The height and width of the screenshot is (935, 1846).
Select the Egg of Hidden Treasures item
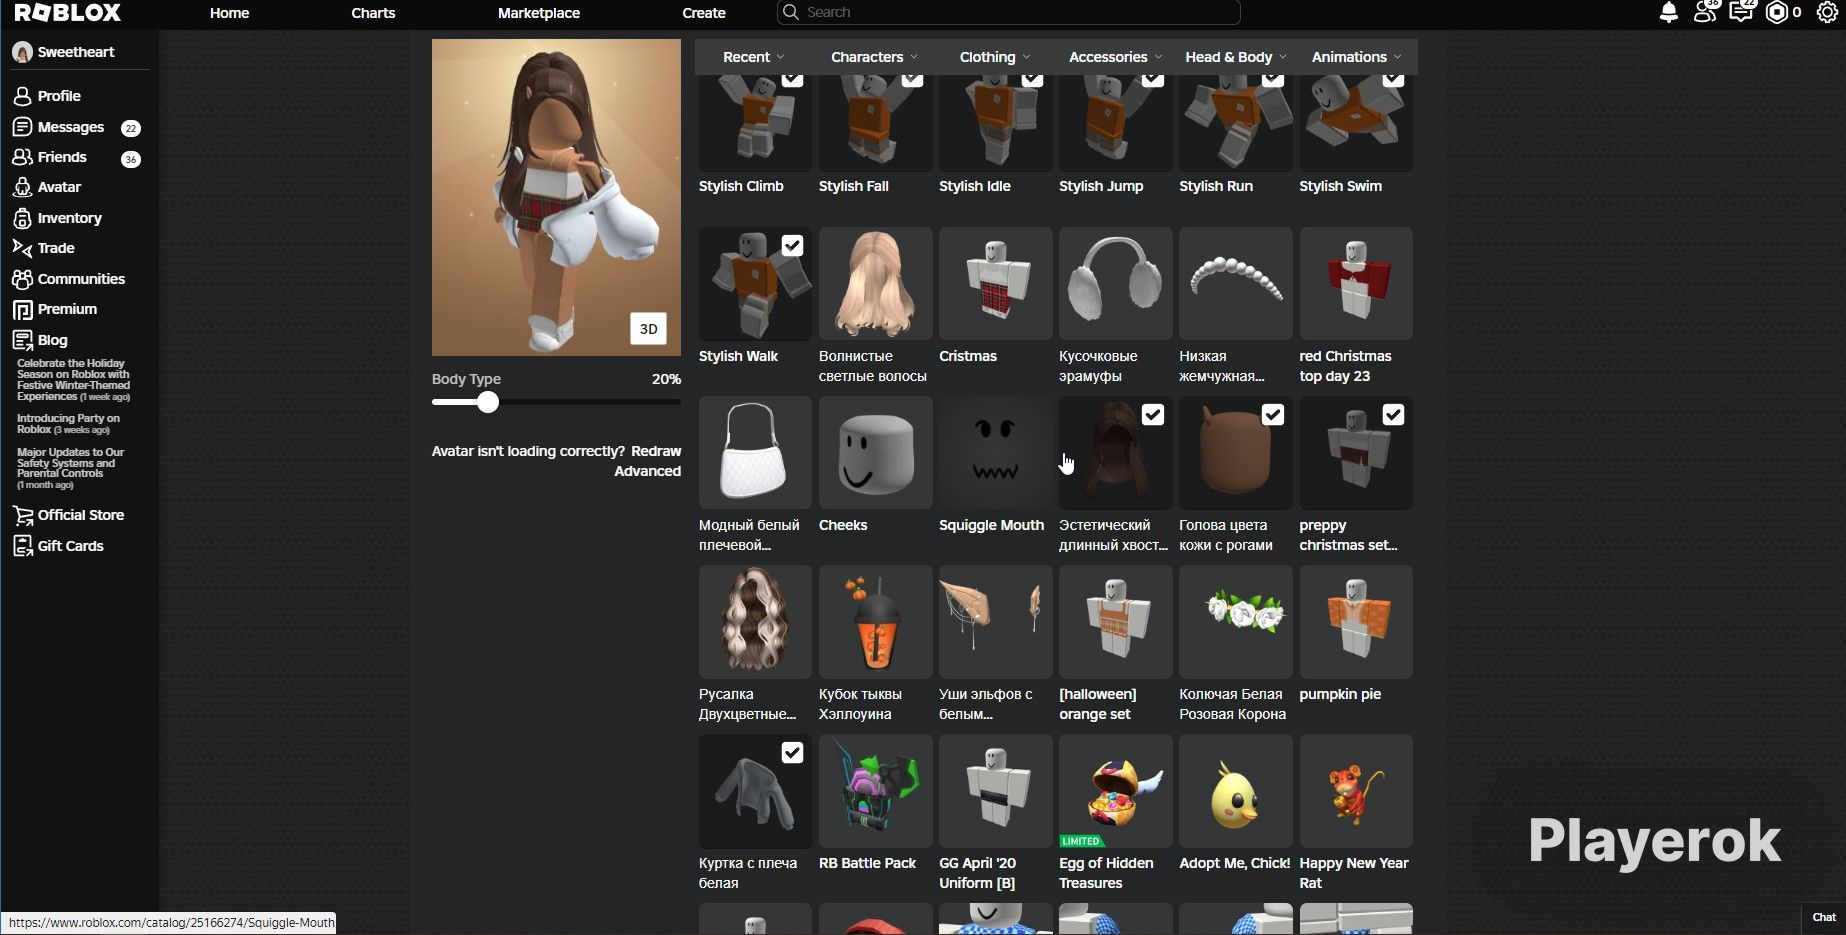1115,791
